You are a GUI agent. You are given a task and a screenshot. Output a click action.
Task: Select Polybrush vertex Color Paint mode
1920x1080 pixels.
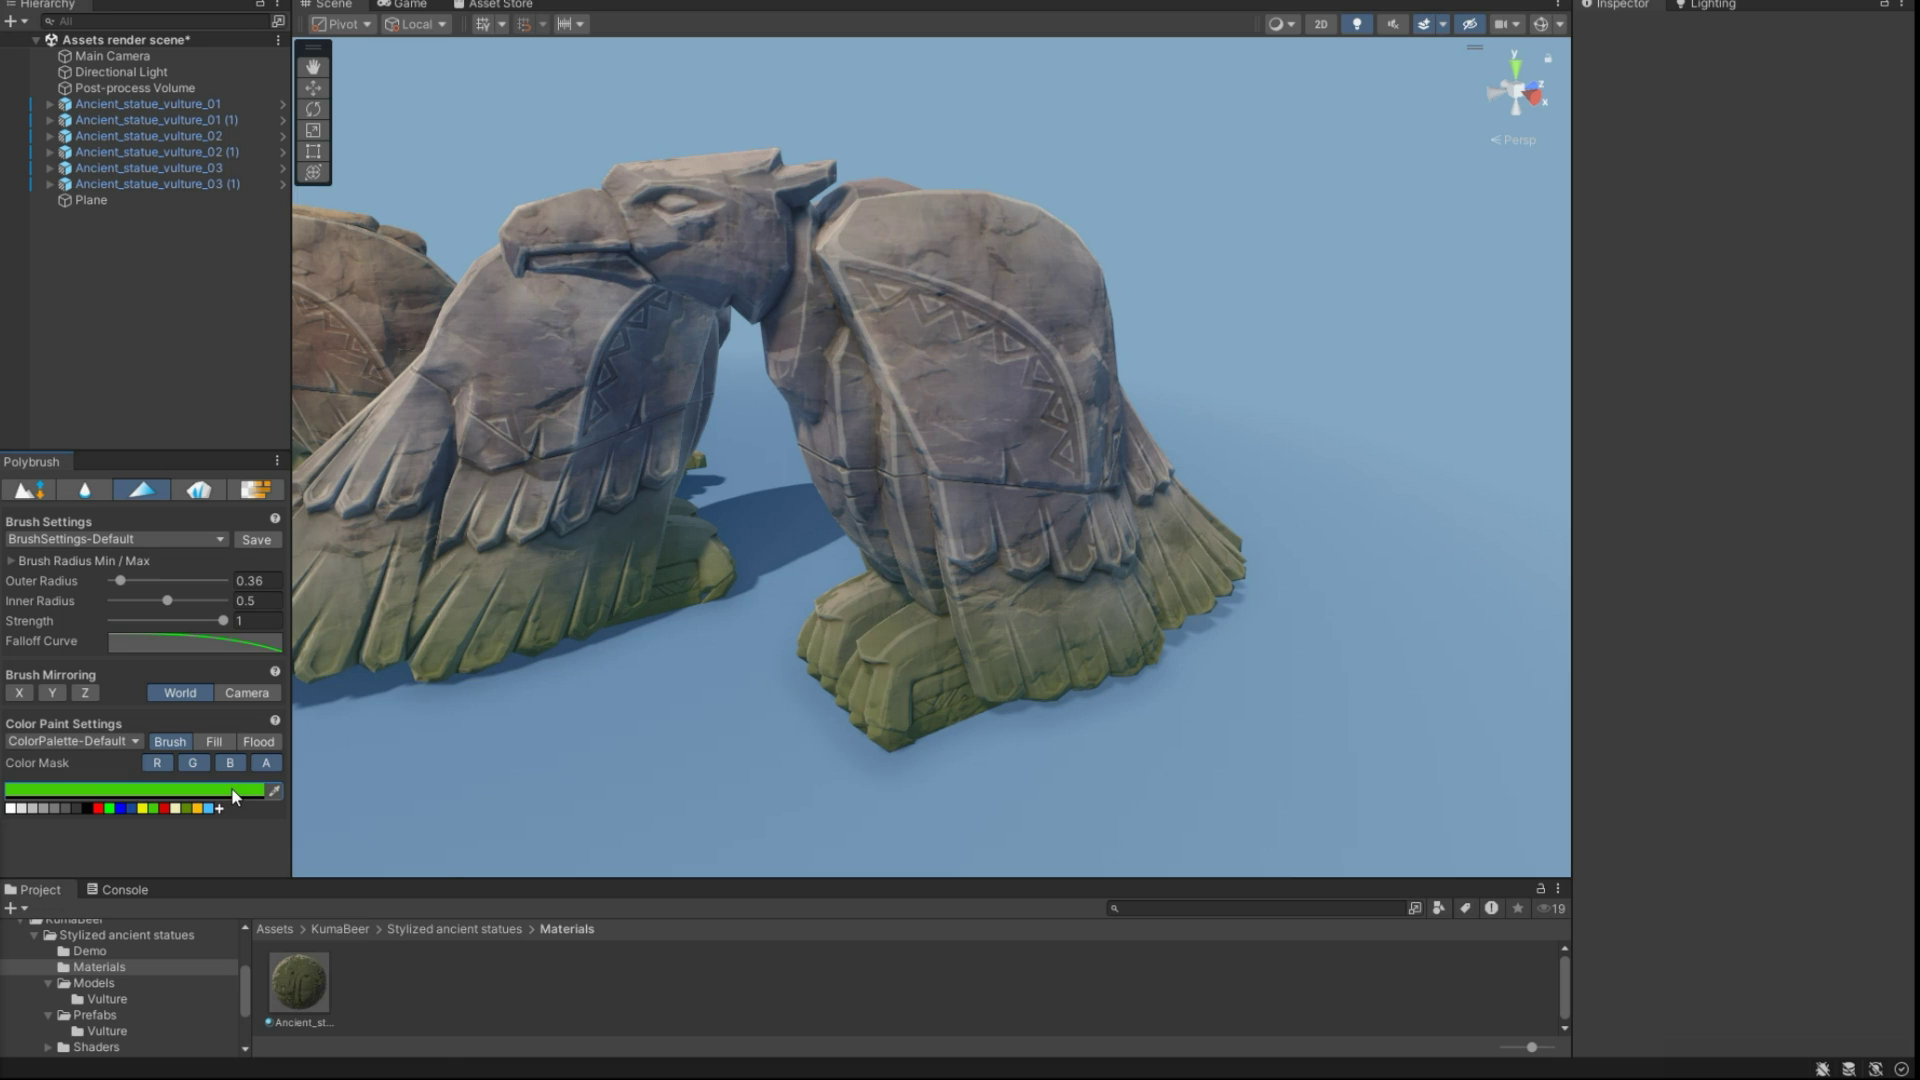click(141, 489)
